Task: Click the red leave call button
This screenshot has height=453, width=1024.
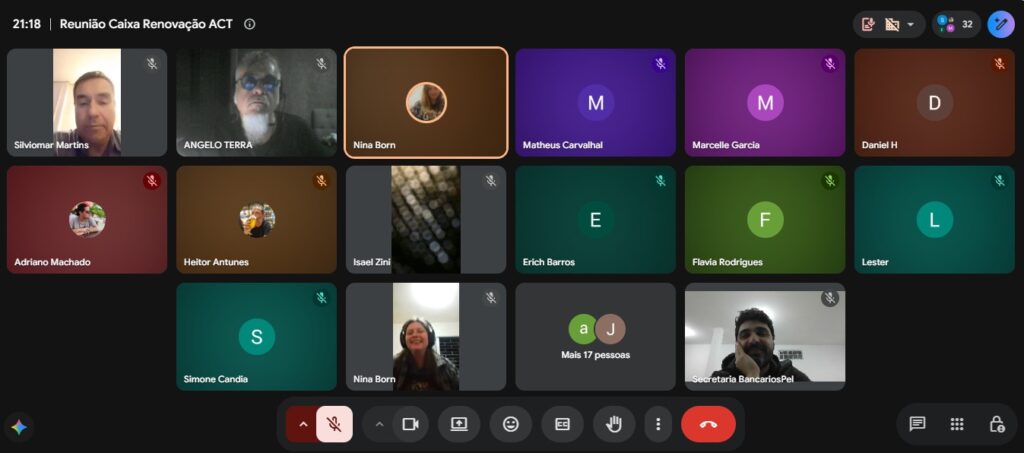Action: coord(708,424)
